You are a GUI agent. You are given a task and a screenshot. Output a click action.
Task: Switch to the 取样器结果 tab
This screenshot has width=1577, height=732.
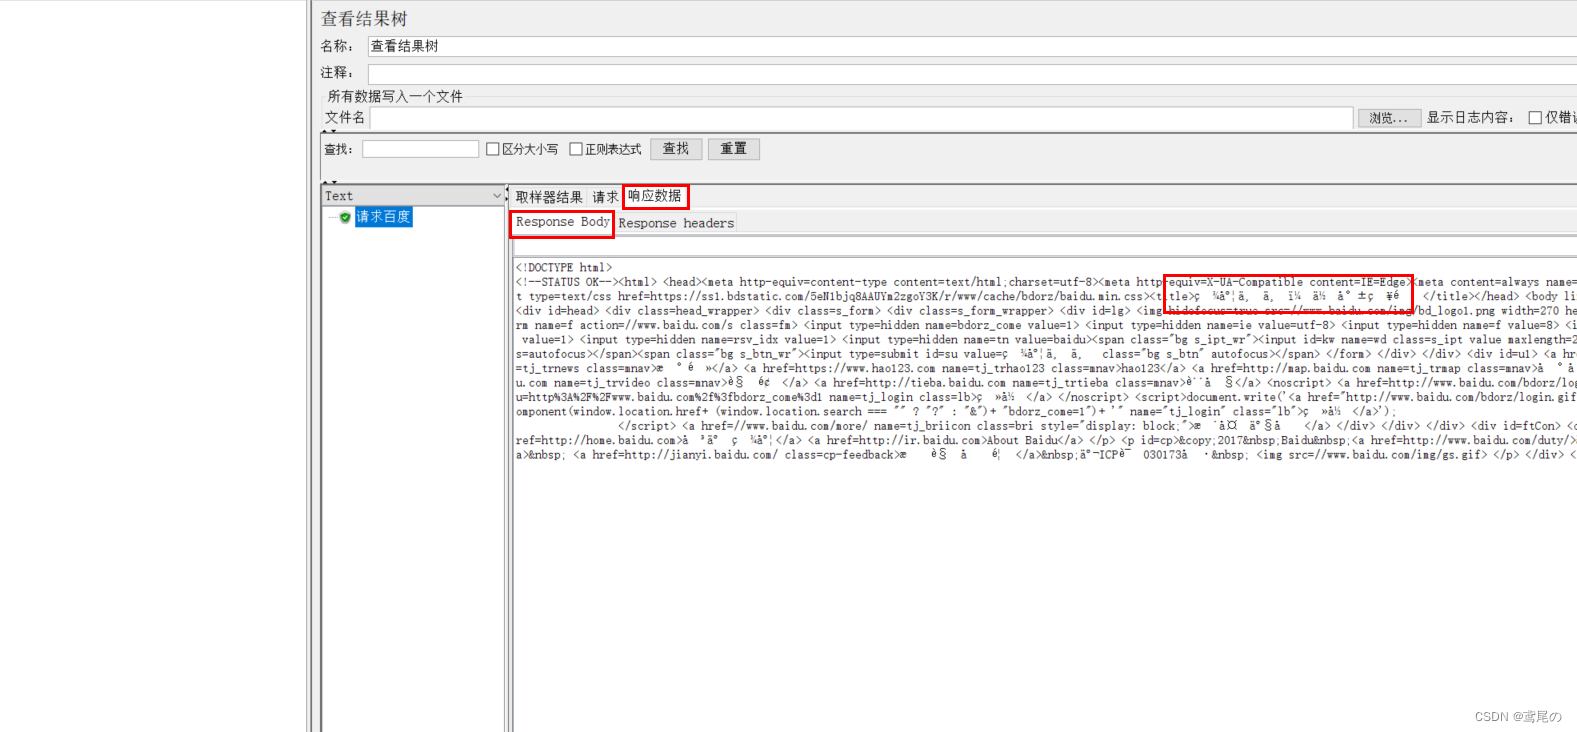click(x=549, y=197)
